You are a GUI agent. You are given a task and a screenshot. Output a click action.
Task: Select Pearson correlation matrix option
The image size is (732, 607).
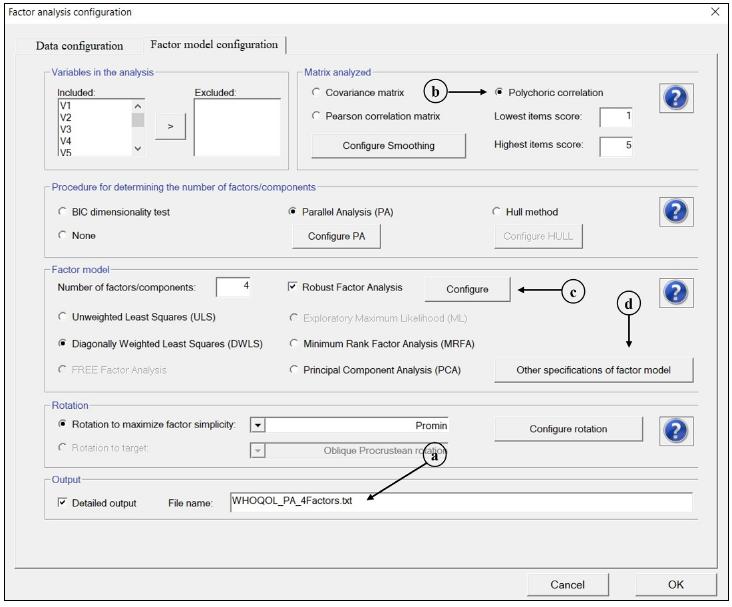tap(316, 117)
